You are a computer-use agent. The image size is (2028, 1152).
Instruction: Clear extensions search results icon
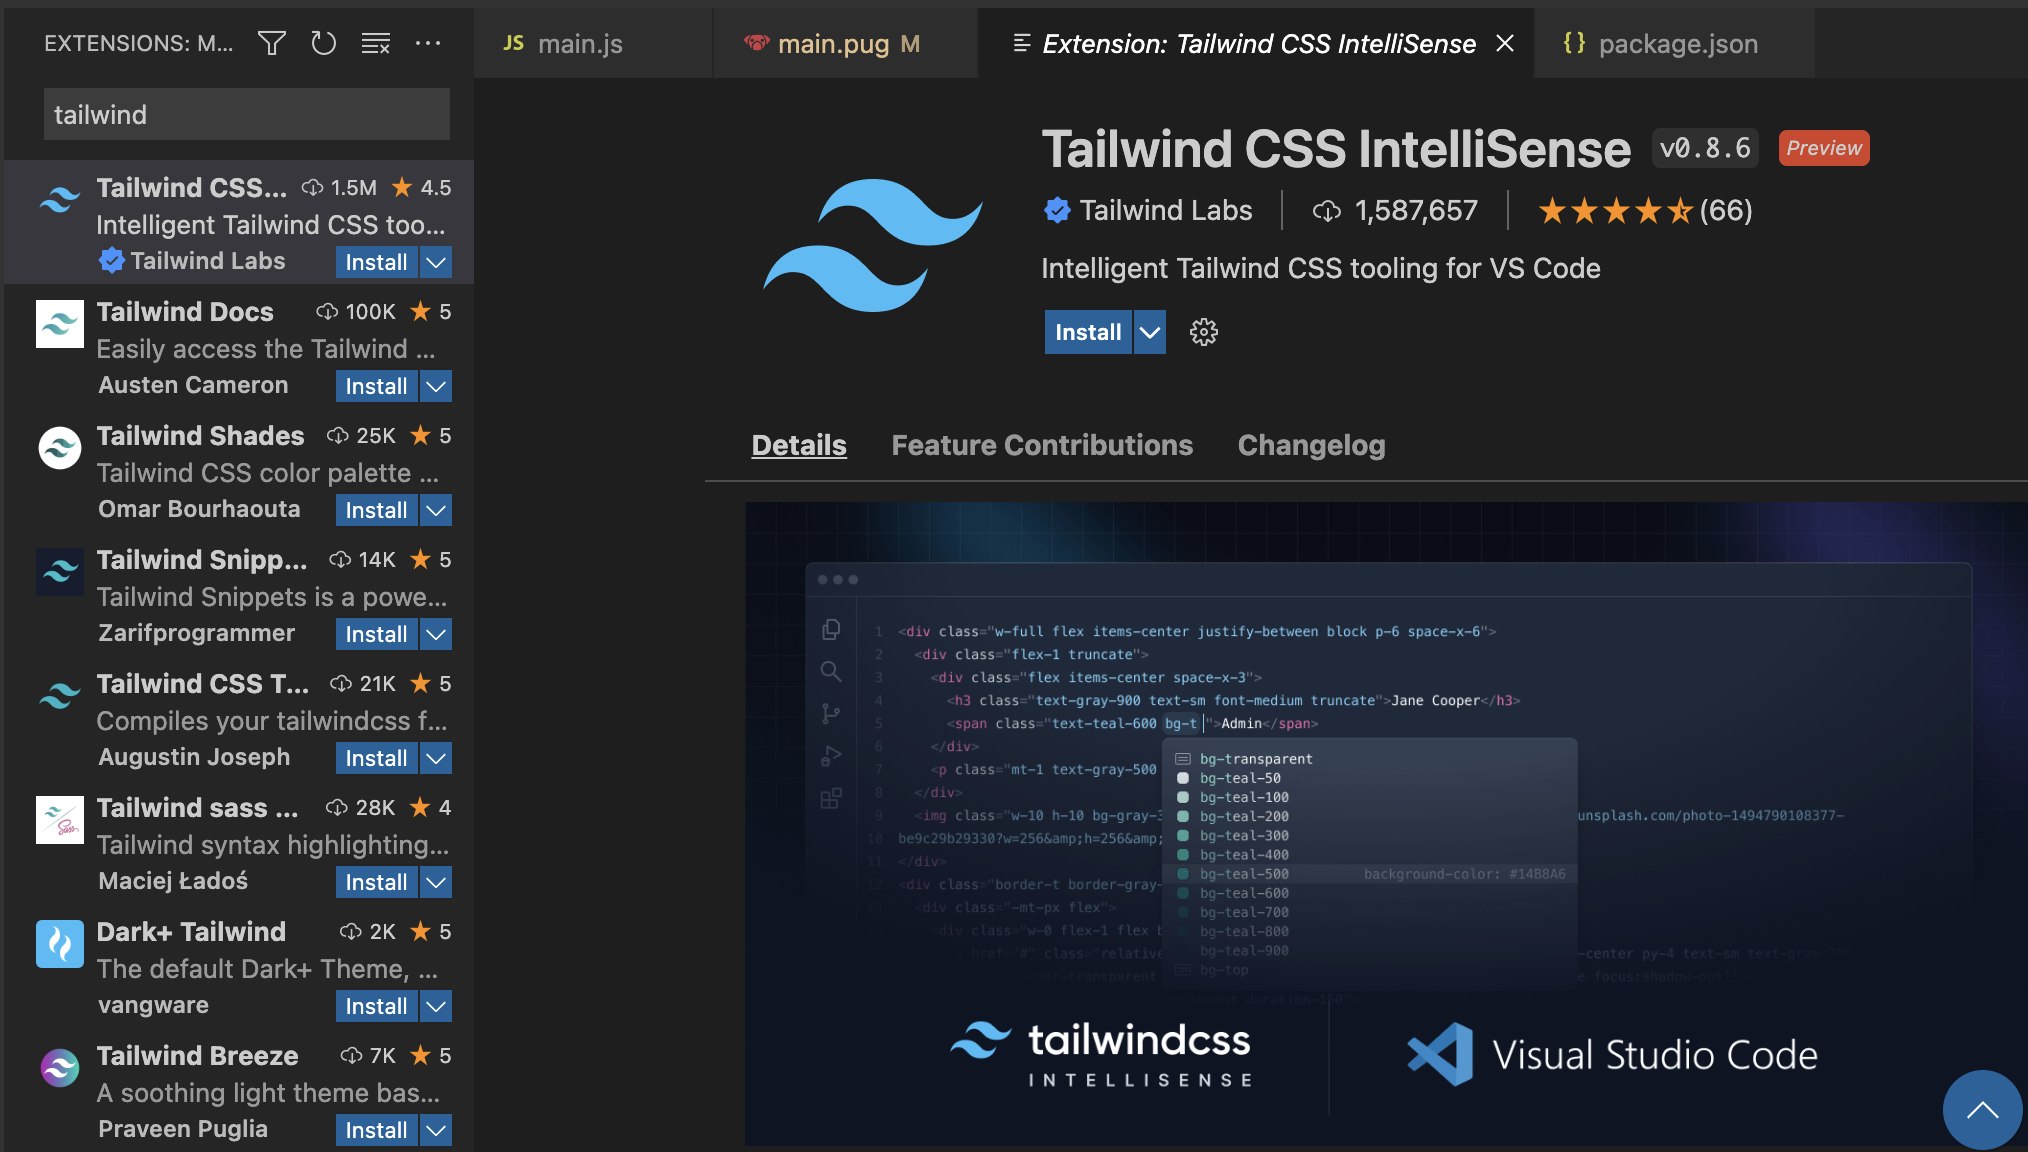tap(375, 43)
